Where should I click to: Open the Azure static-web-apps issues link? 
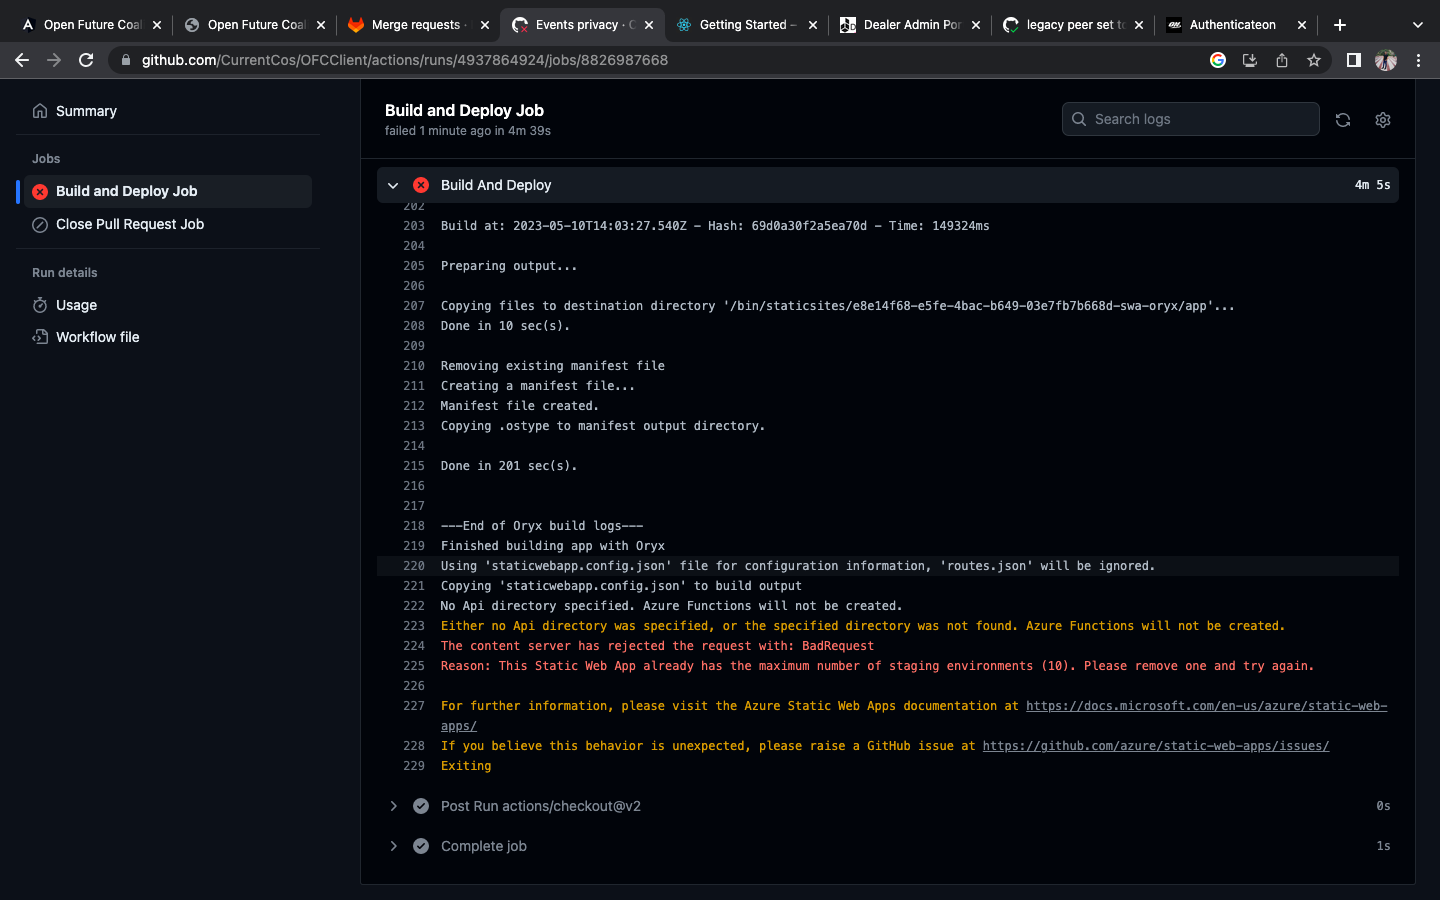(x=1155, y=746)
